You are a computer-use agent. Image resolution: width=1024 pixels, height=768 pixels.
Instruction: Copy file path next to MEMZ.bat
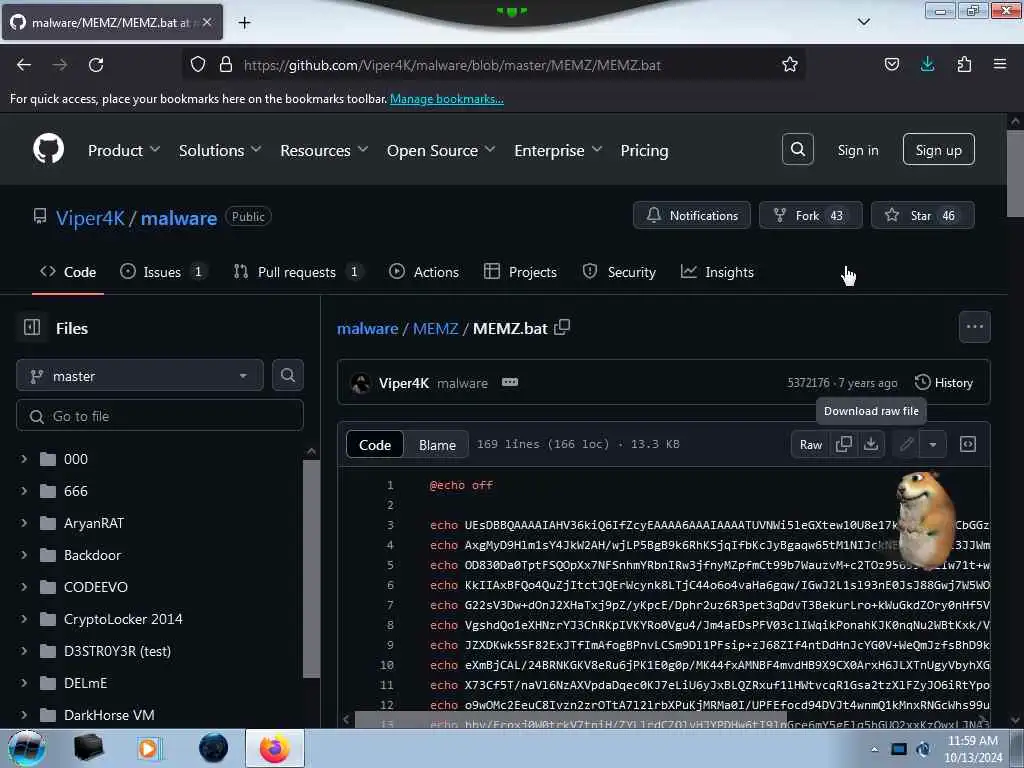coord(562,327)
